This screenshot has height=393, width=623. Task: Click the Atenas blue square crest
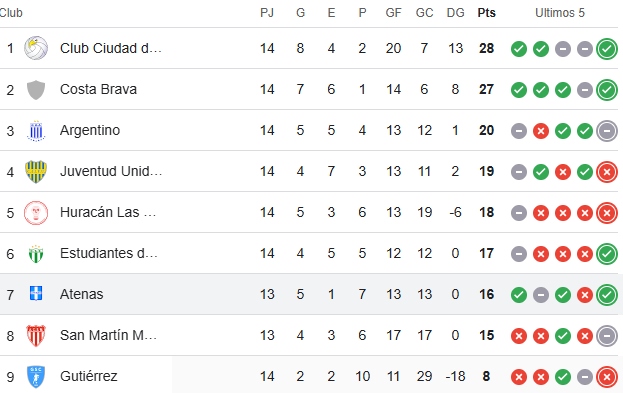click(x=36, y=293)
